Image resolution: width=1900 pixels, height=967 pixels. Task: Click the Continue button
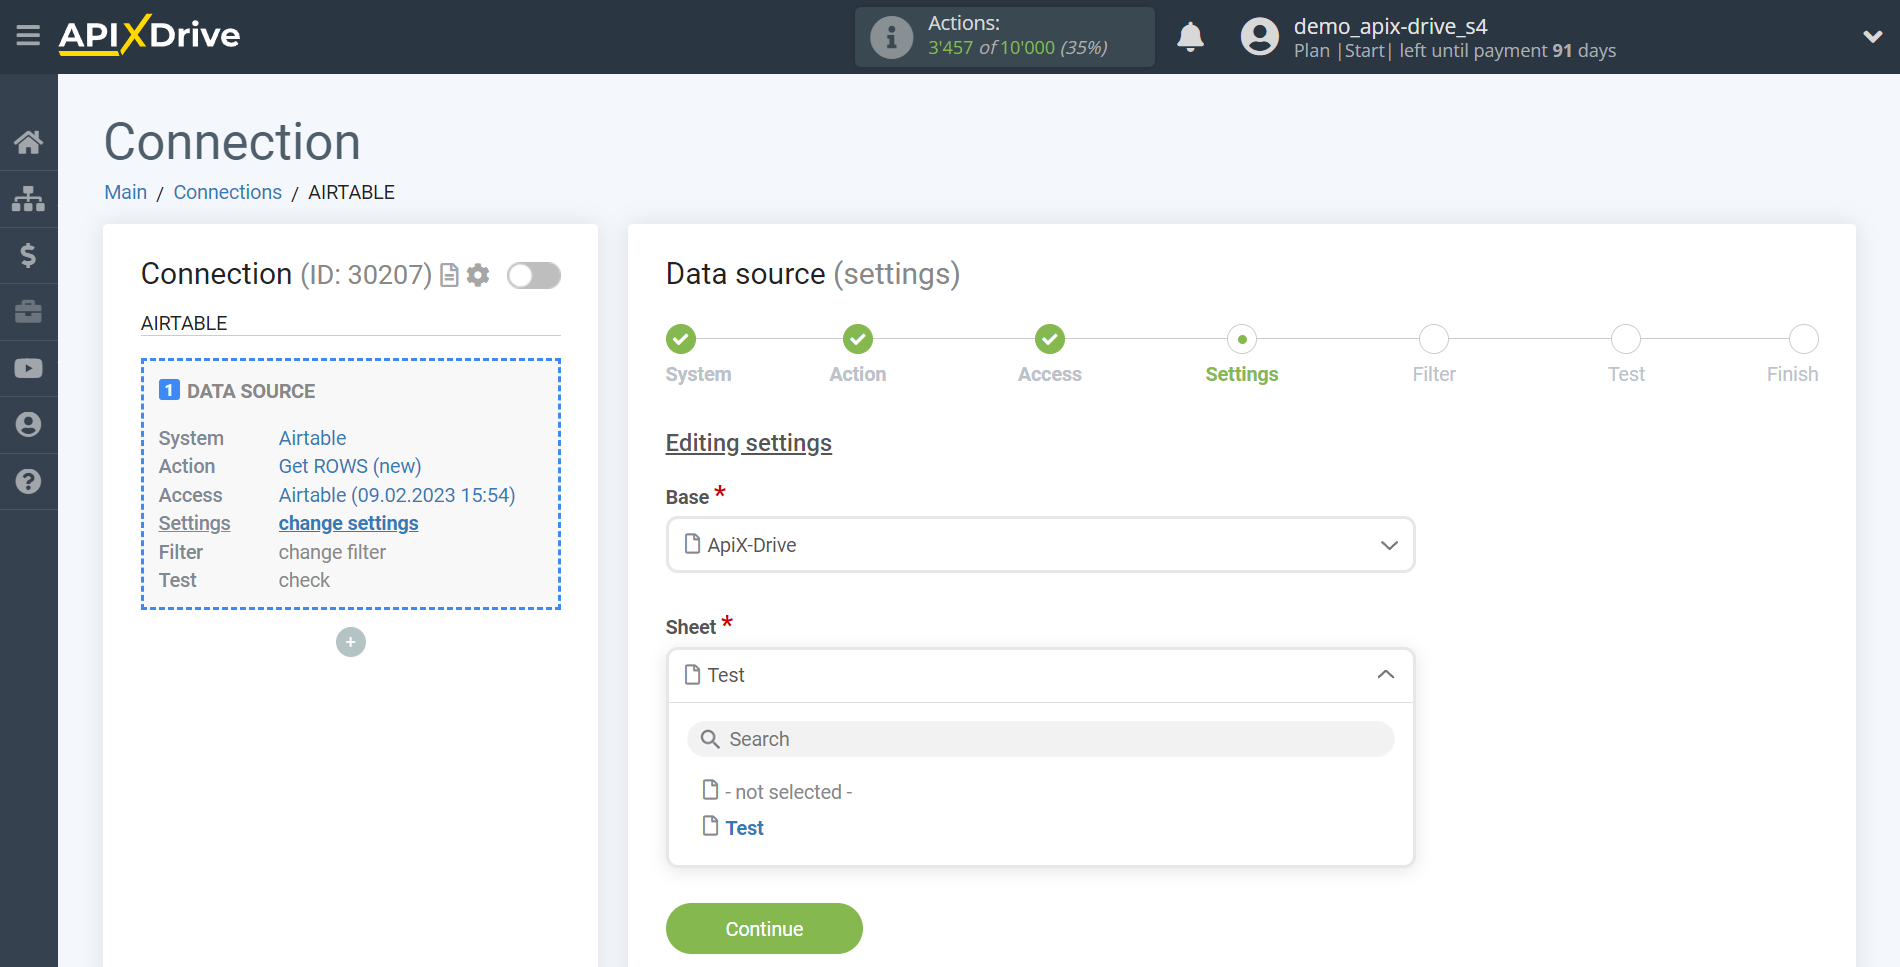(764, 929)
